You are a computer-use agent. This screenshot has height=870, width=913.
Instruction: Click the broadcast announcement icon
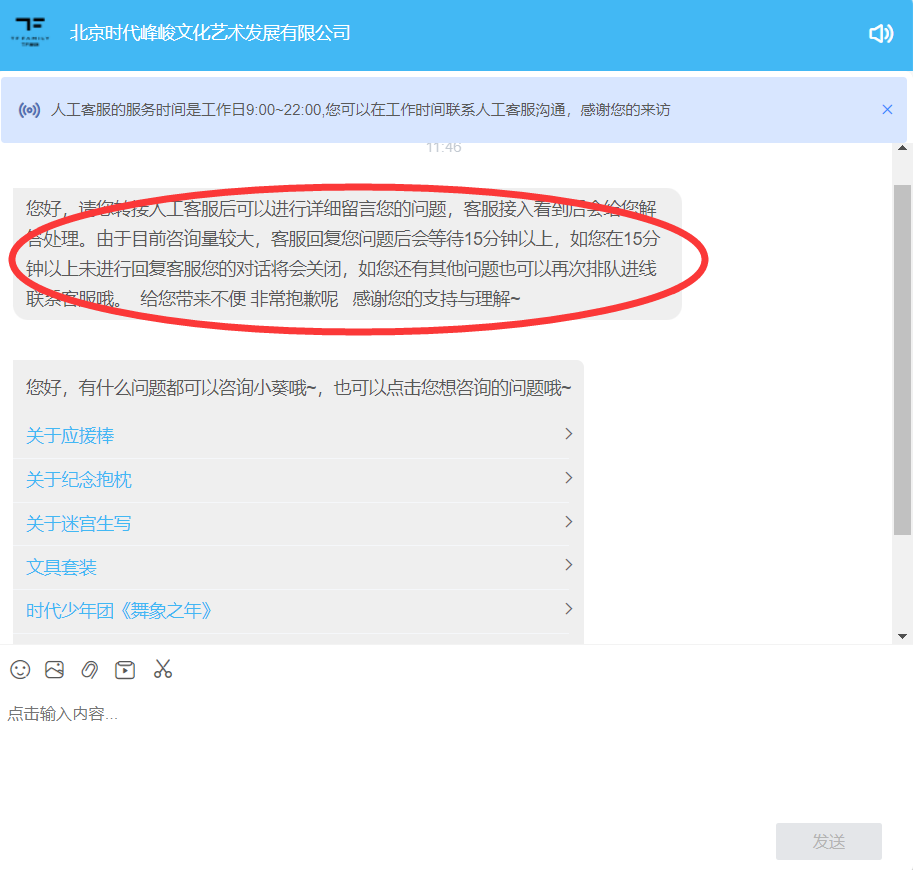tap(29, 109)
